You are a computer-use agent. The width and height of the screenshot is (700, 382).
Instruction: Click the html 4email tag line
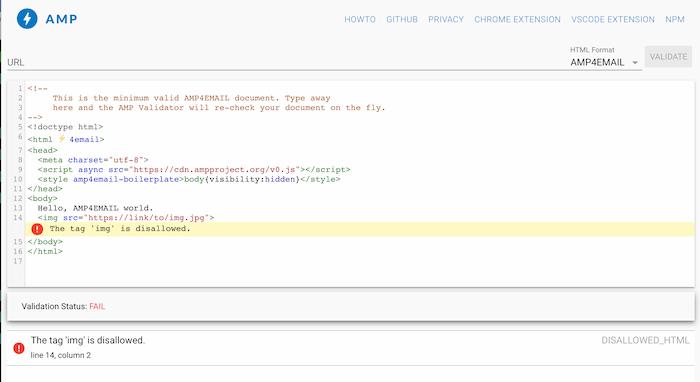click(66, 140)
